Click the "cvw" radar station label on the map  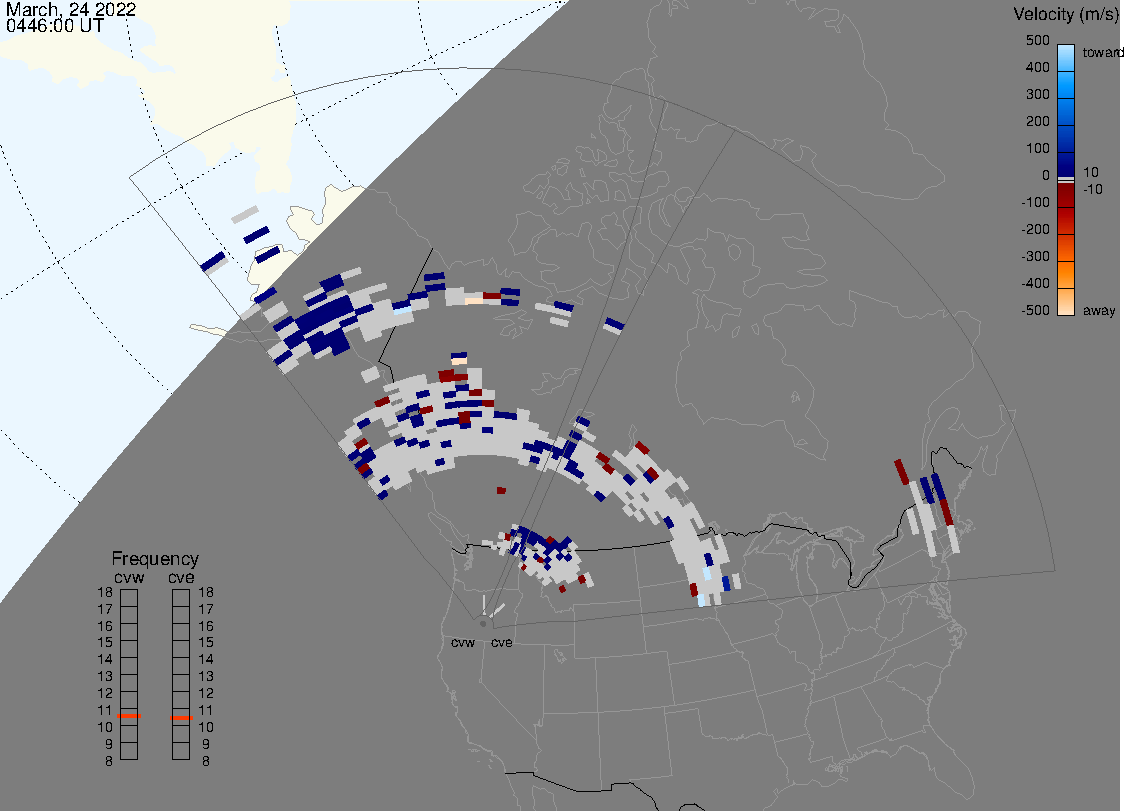point(463,643)
